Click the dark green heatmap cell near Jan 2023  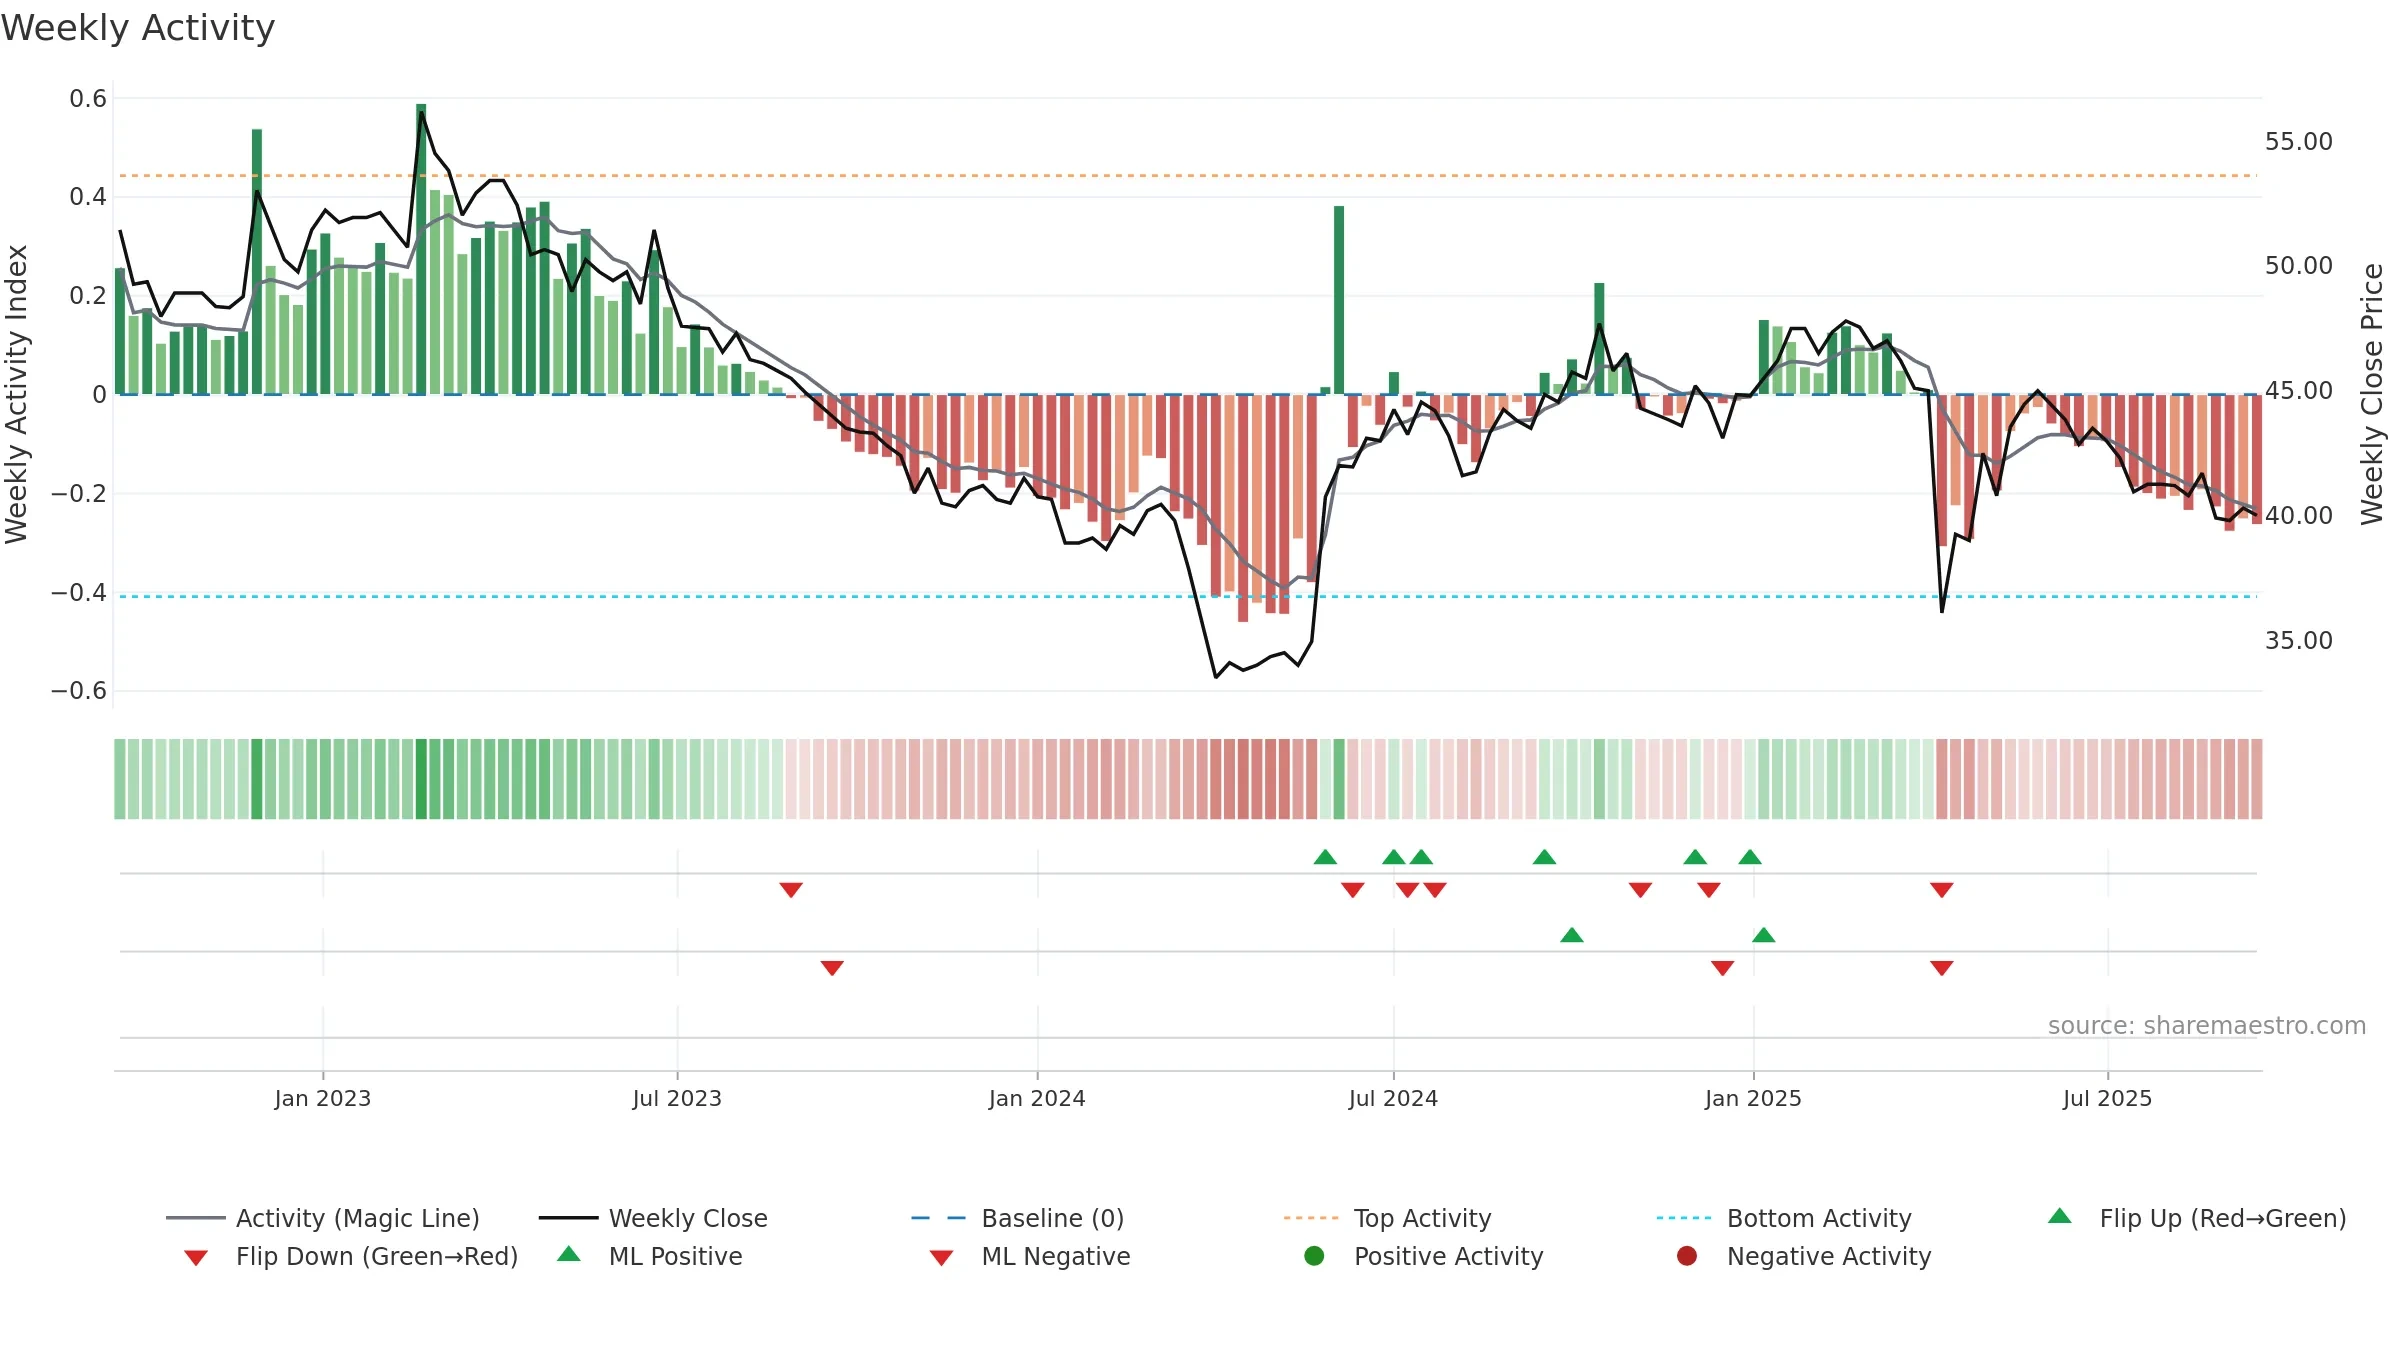click(257, 779)
